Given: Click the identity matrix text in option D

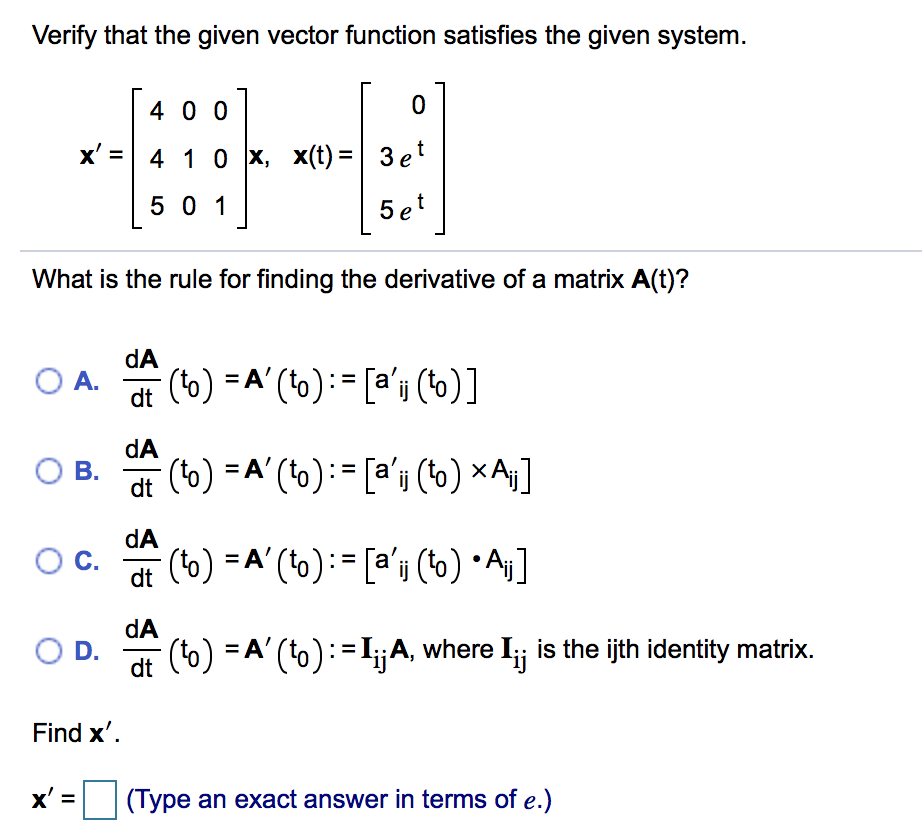Looking at the screenshot, I should [650, 650].
